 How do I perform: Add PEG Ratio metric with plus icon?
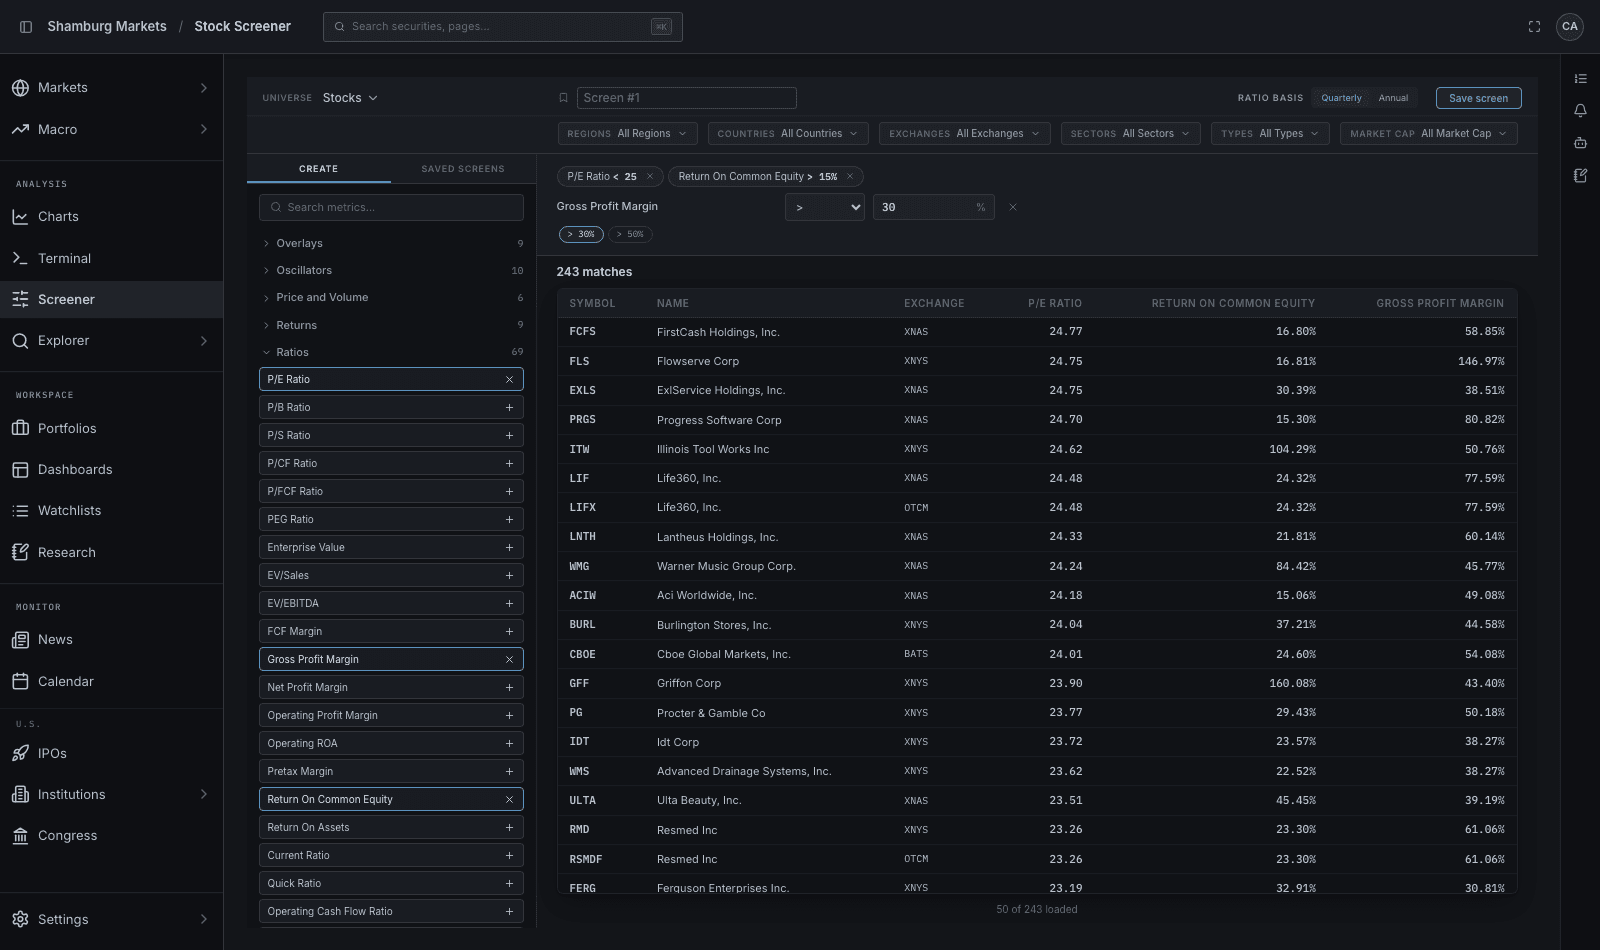[509, 520]
